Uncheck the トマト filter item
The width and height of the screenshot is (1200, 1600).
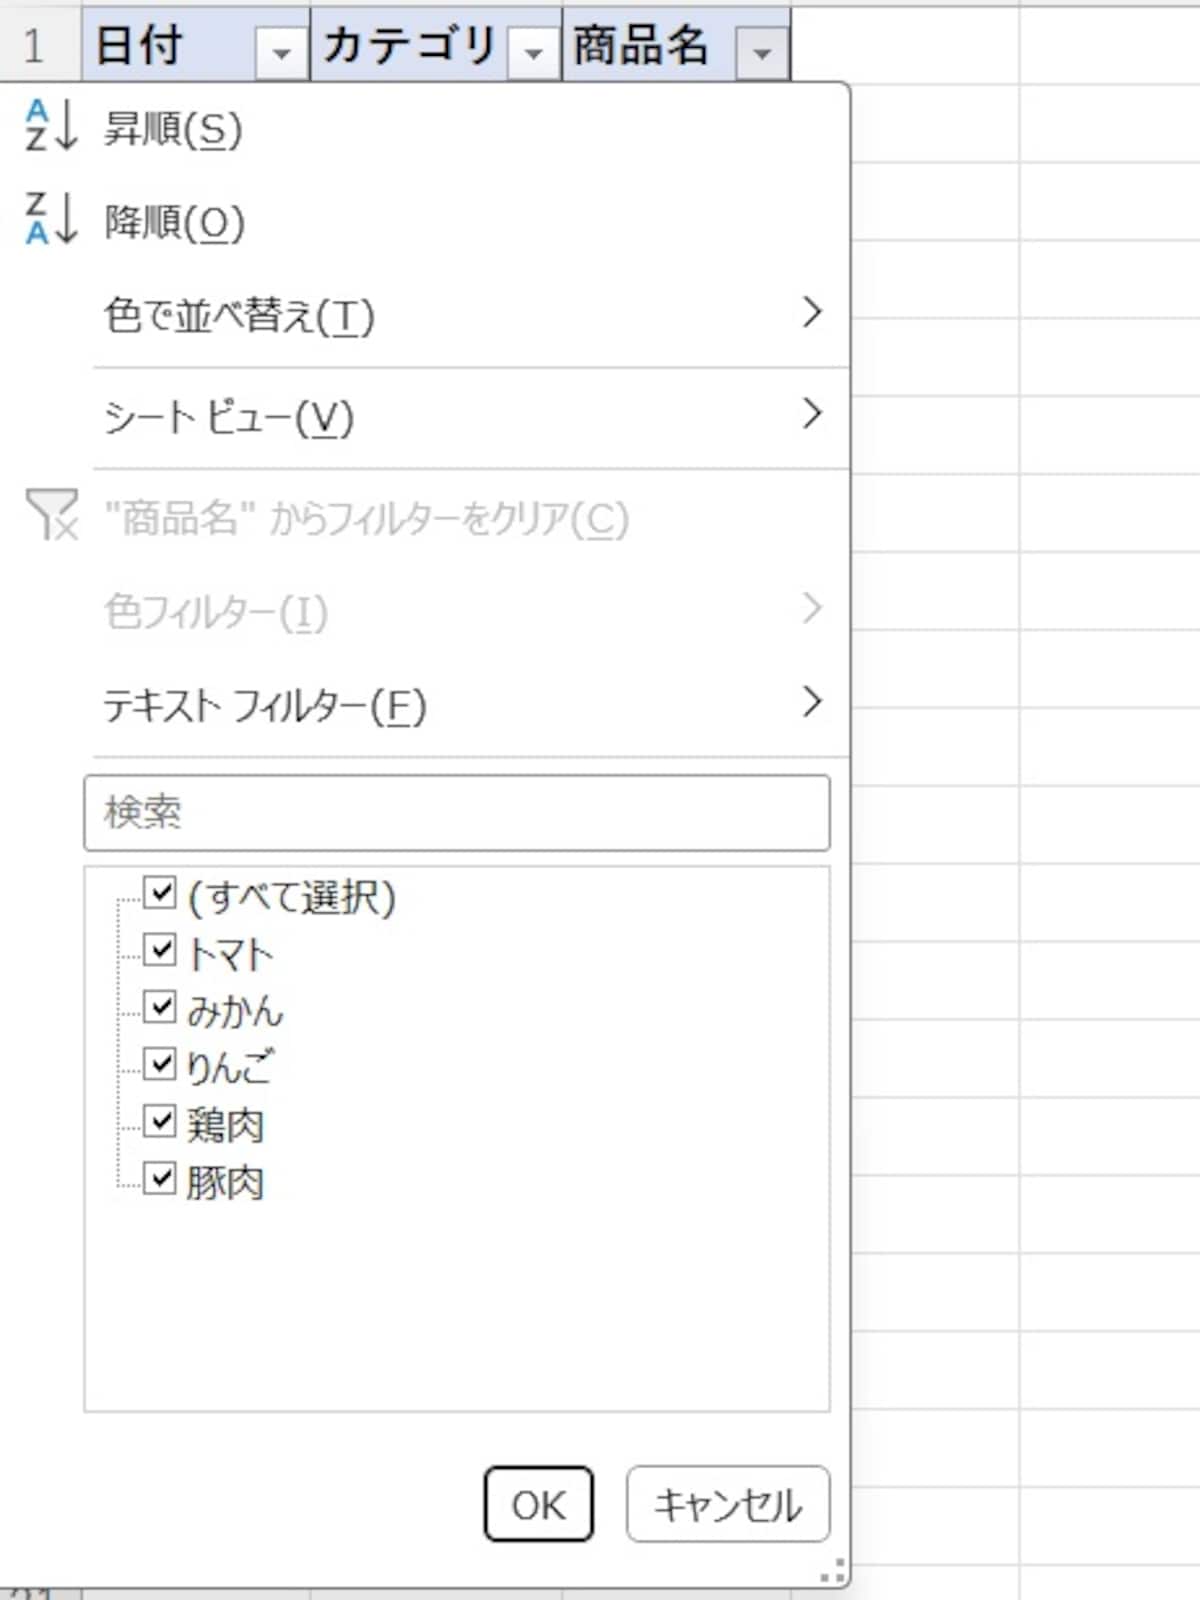pos(160,952)
